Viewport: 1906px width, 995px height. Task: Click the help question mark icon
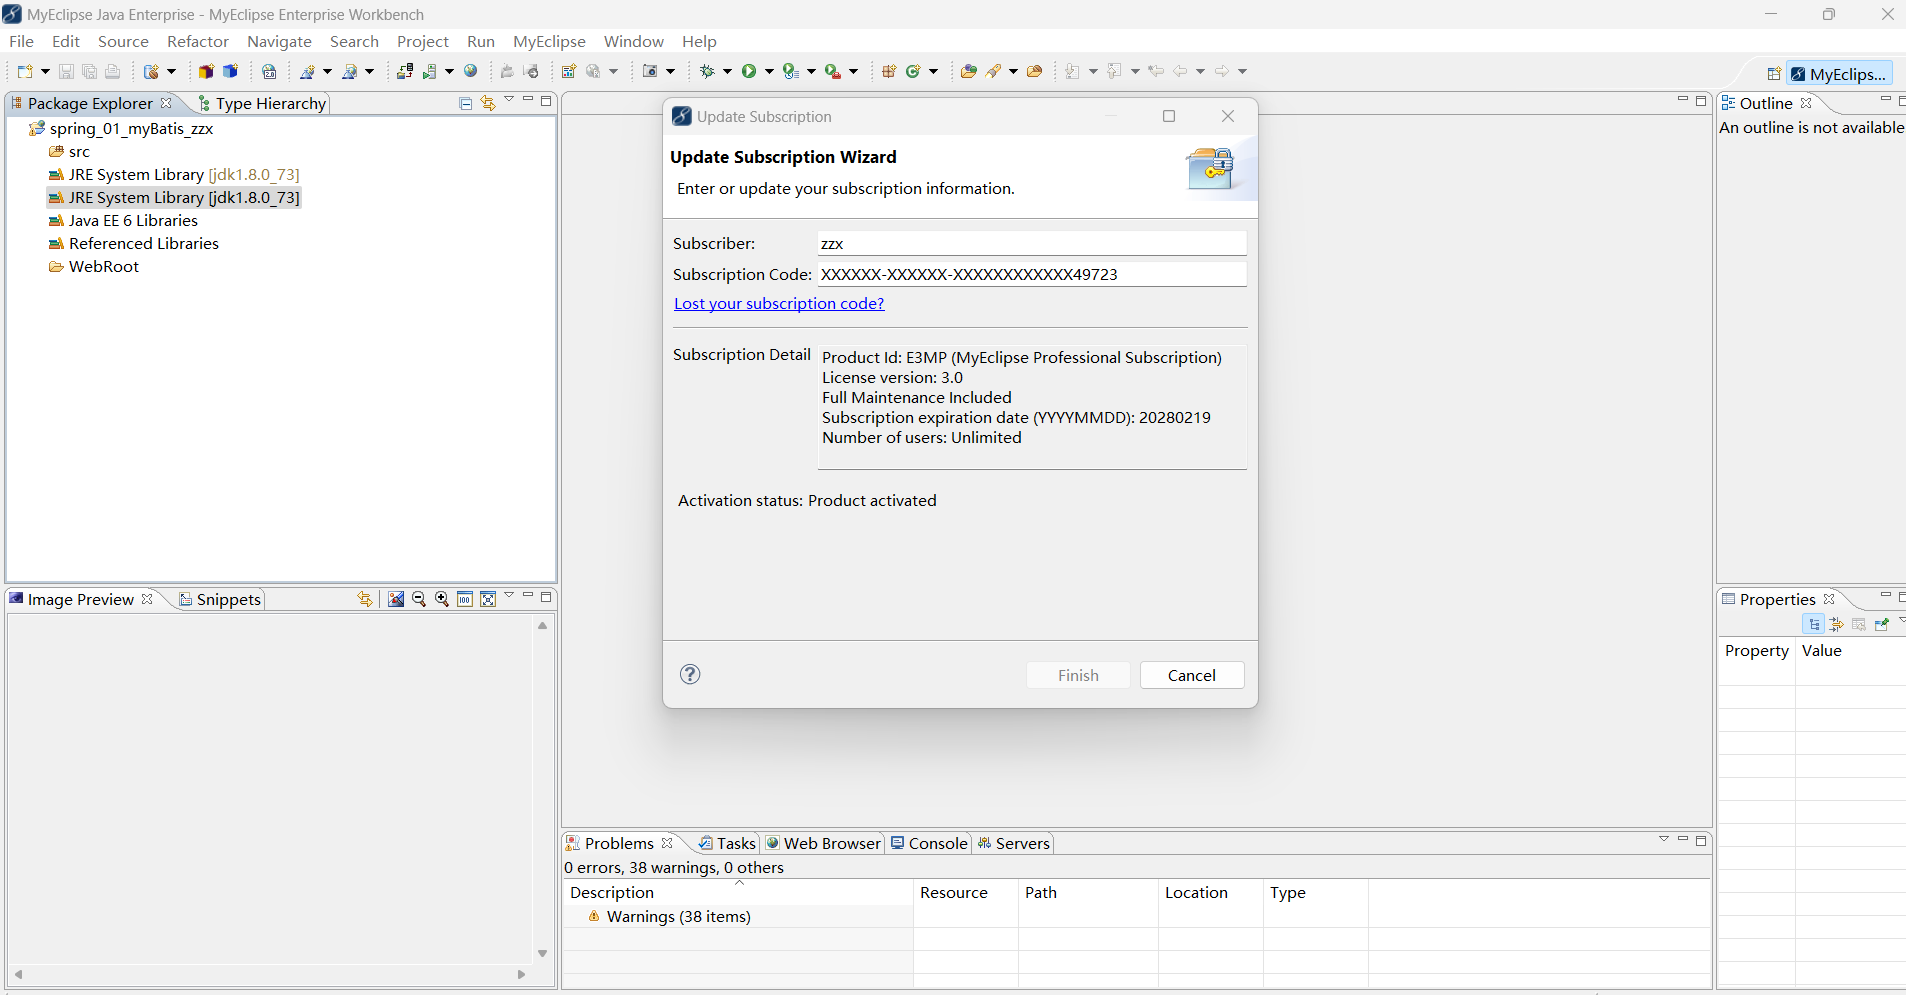pyautogui.click(x=690, y=674)
